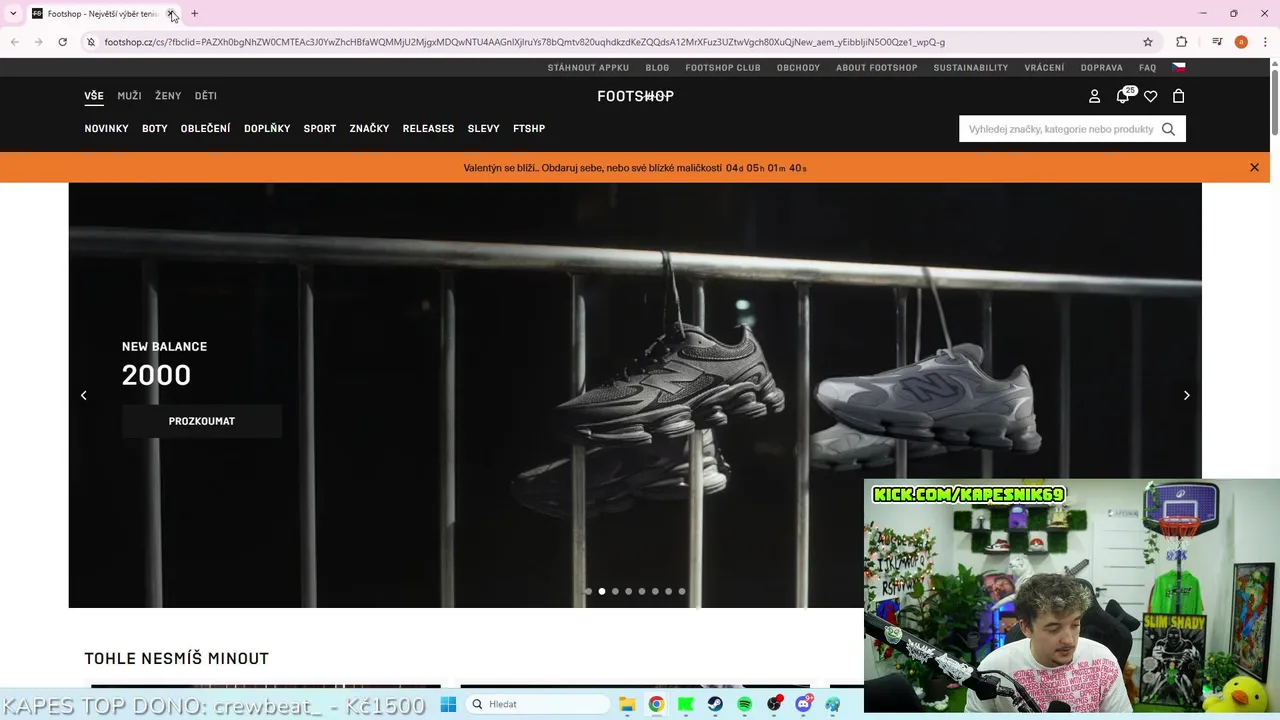Image resolution: width=1280 pixels, height=720 pixels.
Task: Open the DOPLŇKY menu
Action: coord(267,128)
